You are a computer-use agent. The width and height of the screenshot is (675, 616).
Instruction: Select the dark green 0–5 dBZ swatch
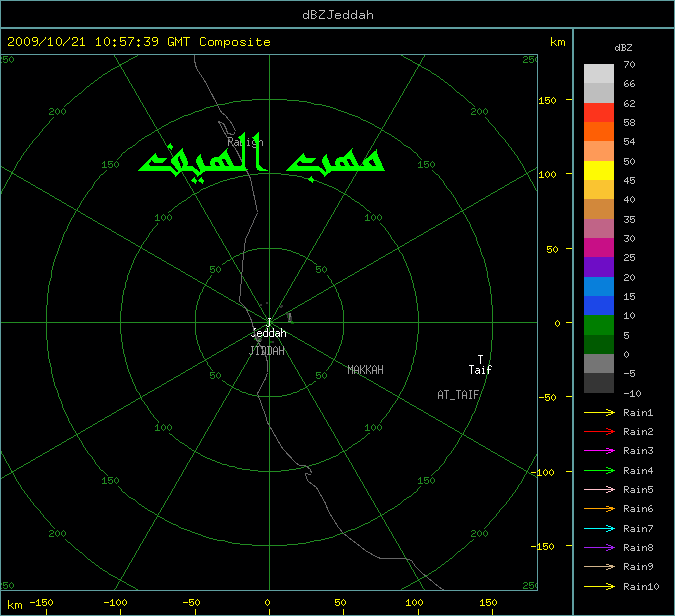coord(599,344)
